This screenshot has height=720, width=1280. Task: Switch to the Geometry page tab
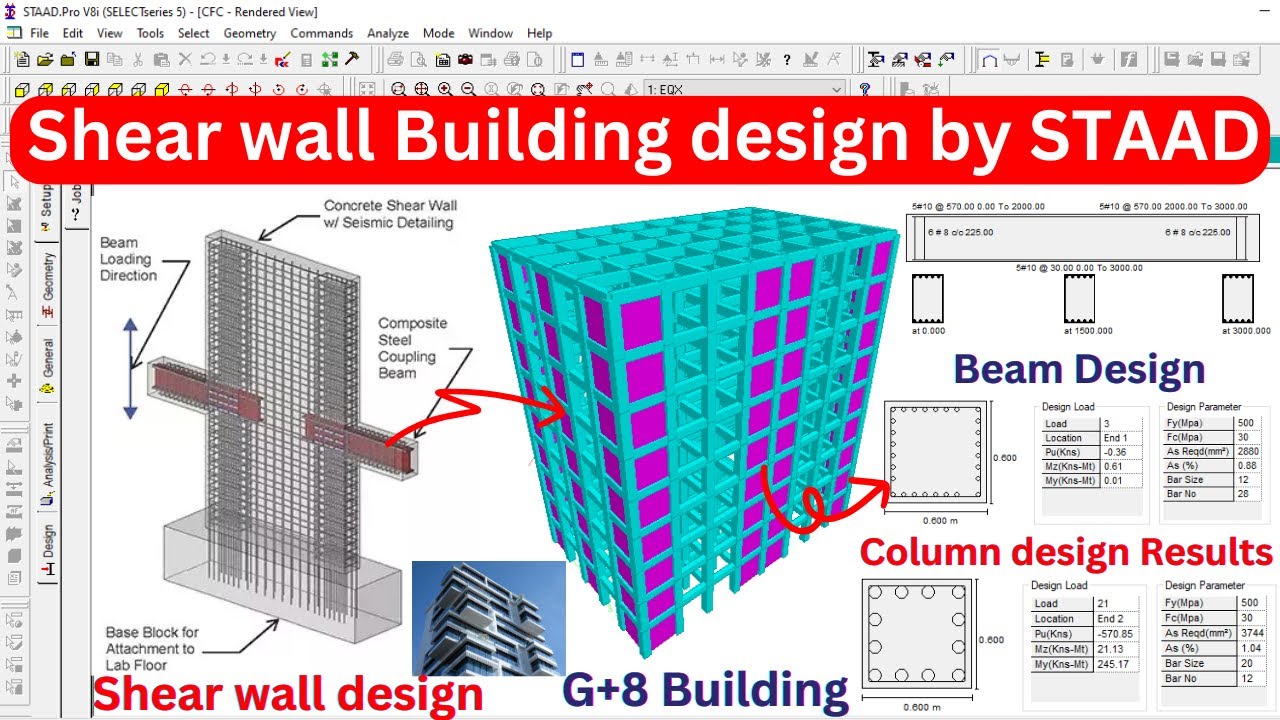pos(47,284)
